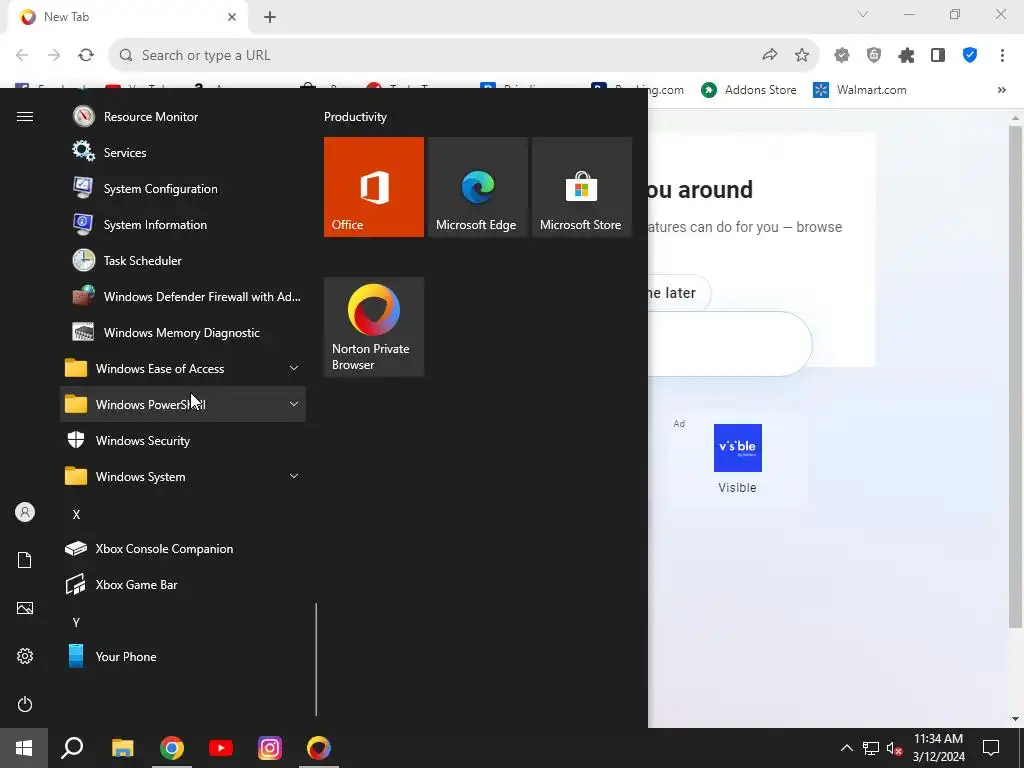Show hidden system tray icons
Viewport: 1024px width, 768px height.
tap(846, 748)
